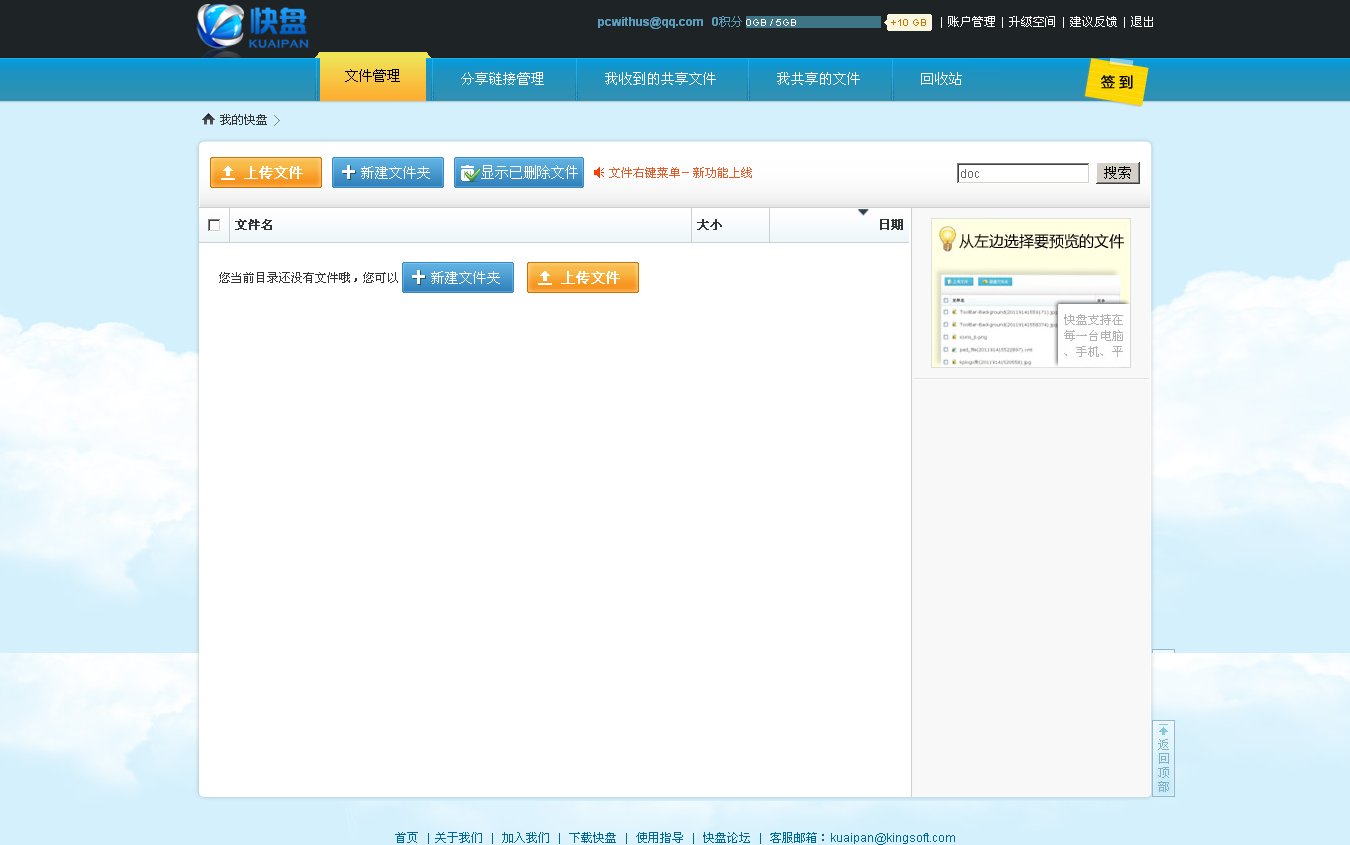1350x845 pixels.
Task: Click the home icon beside 我的快盘
Action: 208,119
